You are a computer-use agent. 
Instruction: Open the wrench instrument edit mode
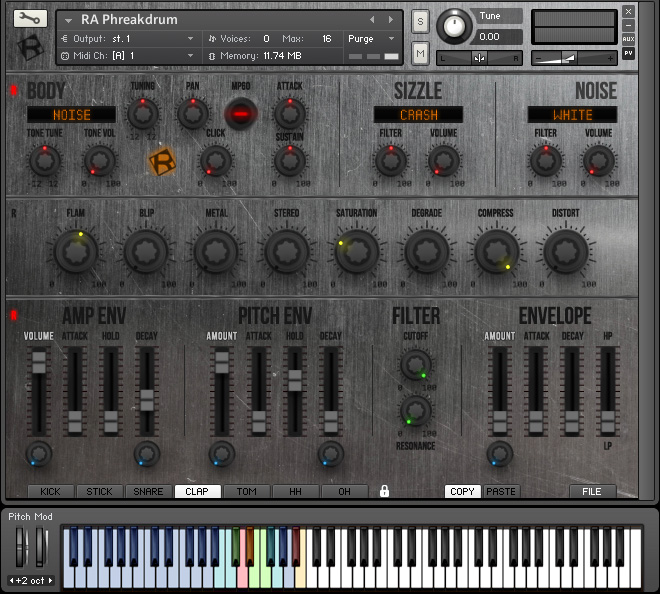(x=30, y=18)
